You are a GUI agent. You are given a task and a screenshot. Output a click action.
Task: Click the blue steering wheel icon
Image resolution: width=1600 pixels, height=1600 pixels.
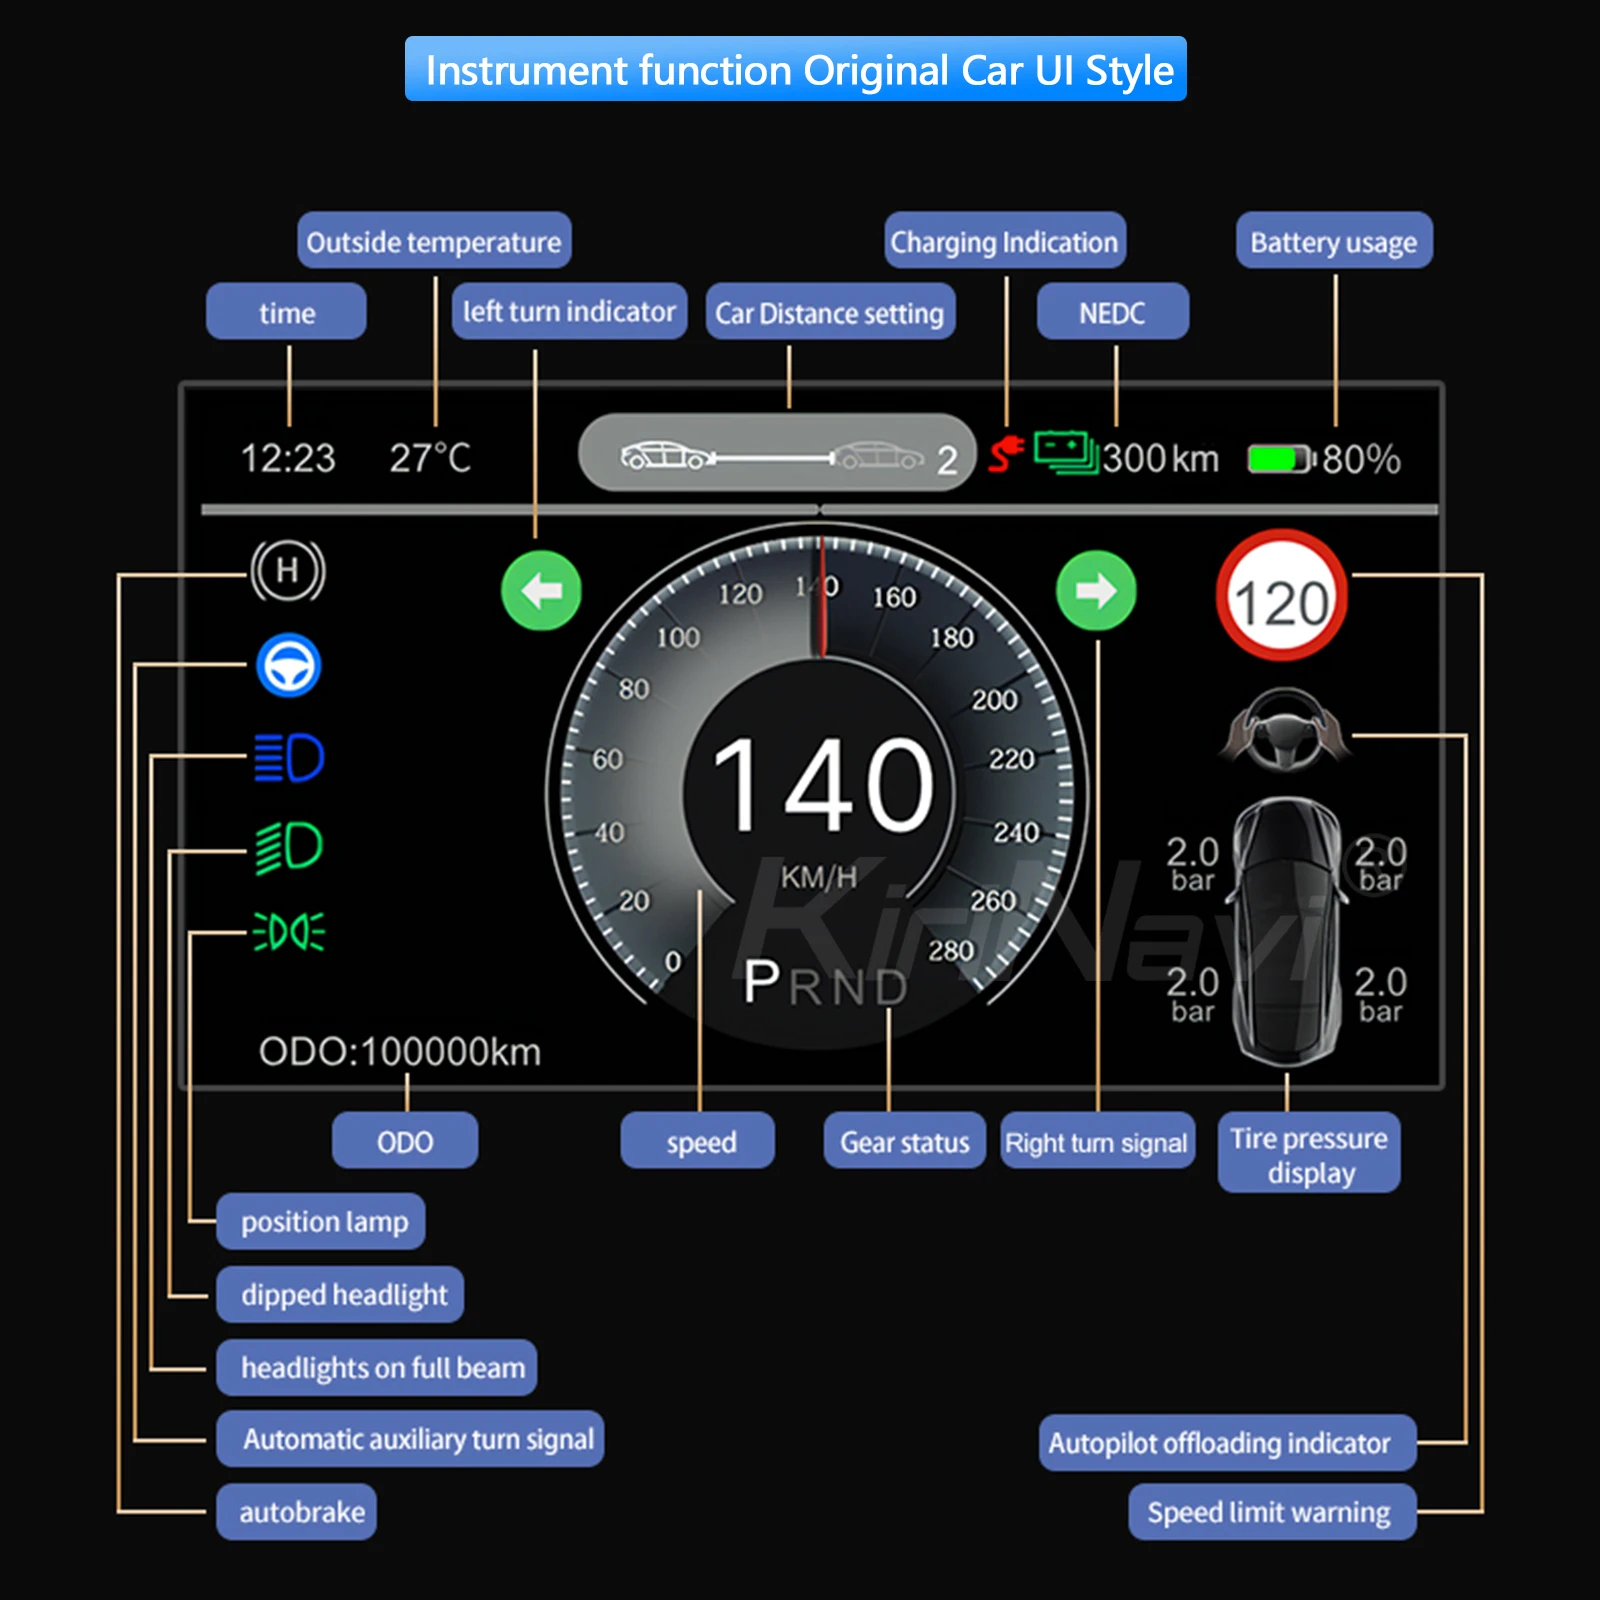(289, 666)
